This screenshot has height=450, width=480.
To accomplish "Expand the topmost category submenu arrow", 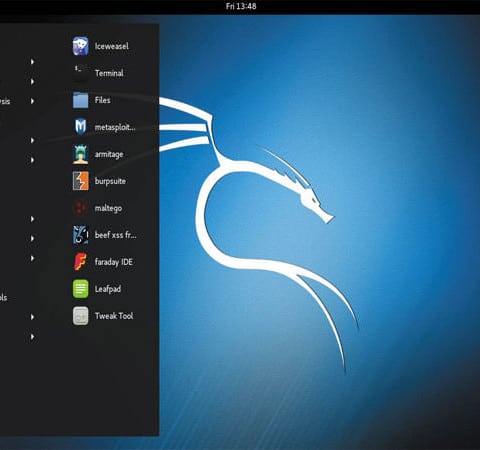I will pyautogui.click(x=32, y=62).
